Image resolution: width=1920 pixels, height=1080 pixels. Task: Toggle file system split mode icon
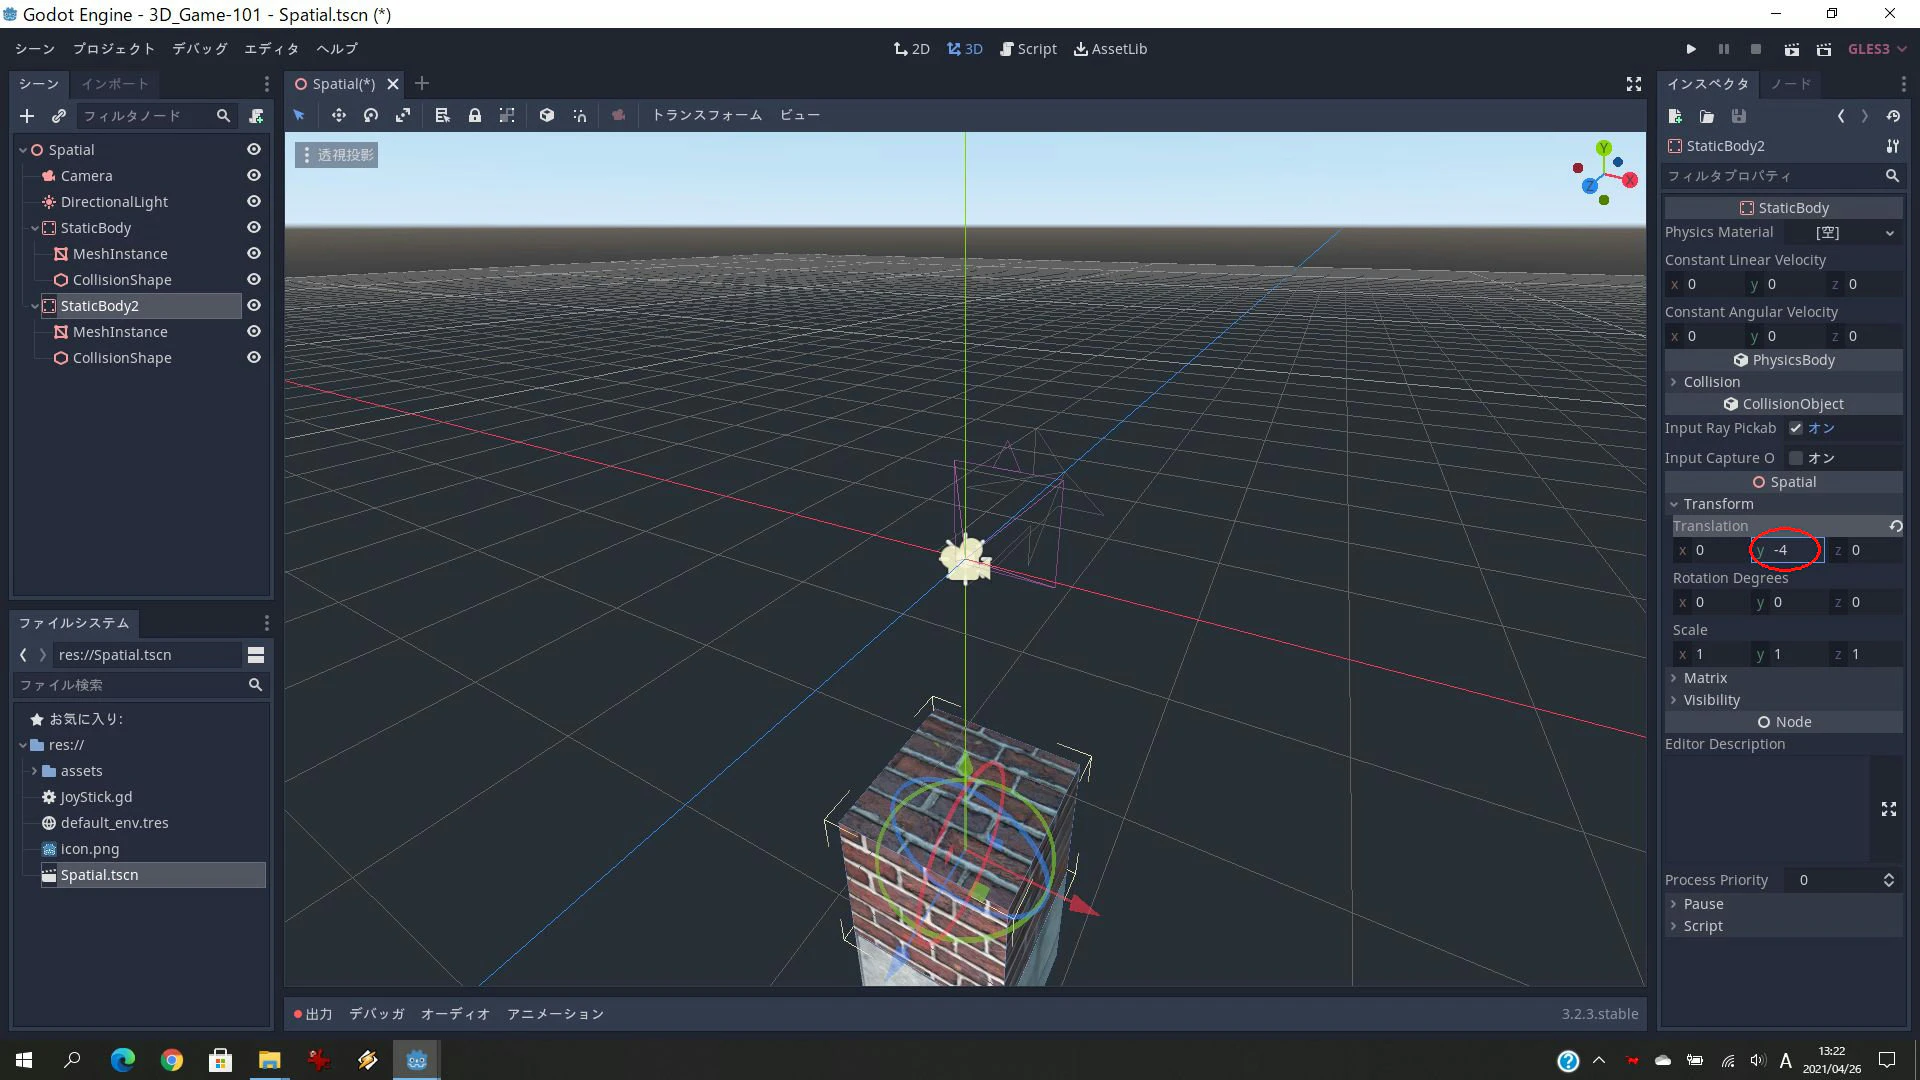click(x=256, y=655)
